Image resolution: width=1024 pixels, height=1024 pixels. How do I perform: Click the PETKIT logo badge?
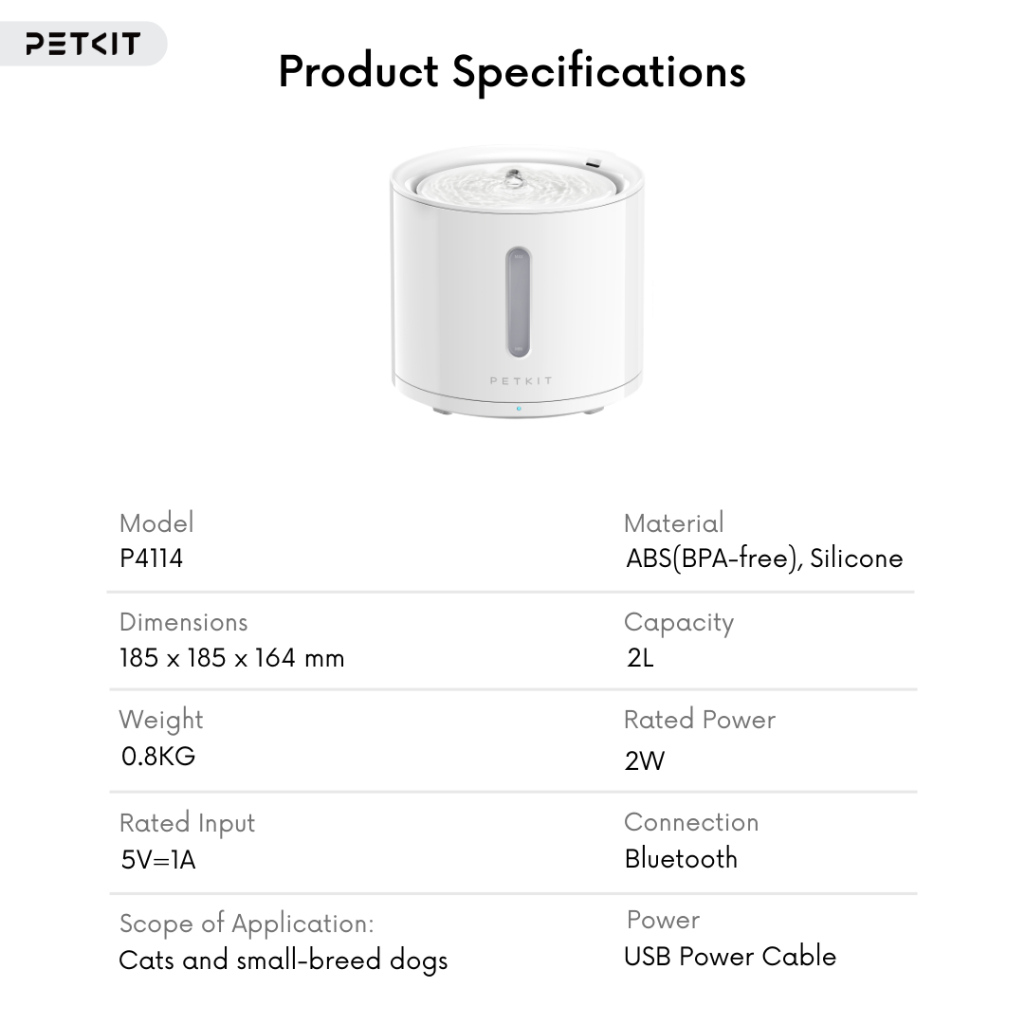pyautogui.click(x=82, y=43)
